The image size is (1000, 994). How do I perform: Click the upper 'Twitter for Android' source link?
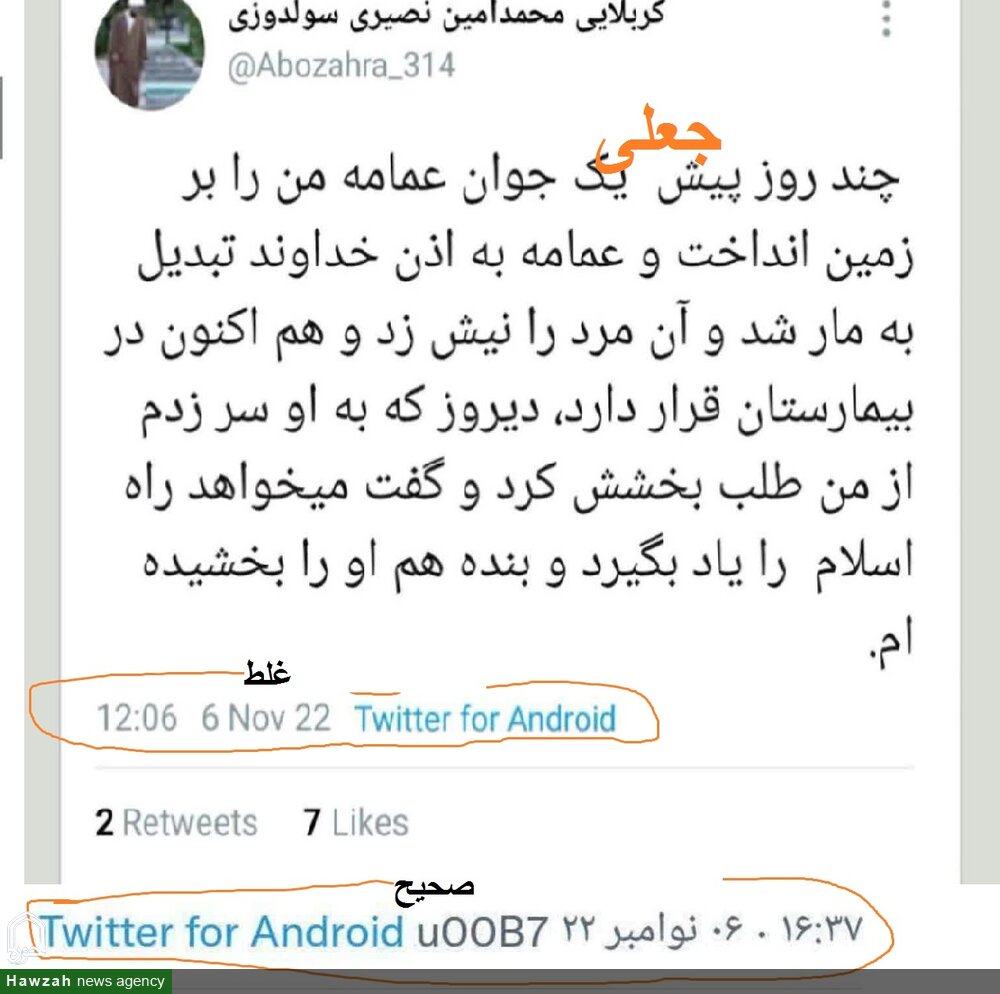pyautogui.click(x=485, y=719)
